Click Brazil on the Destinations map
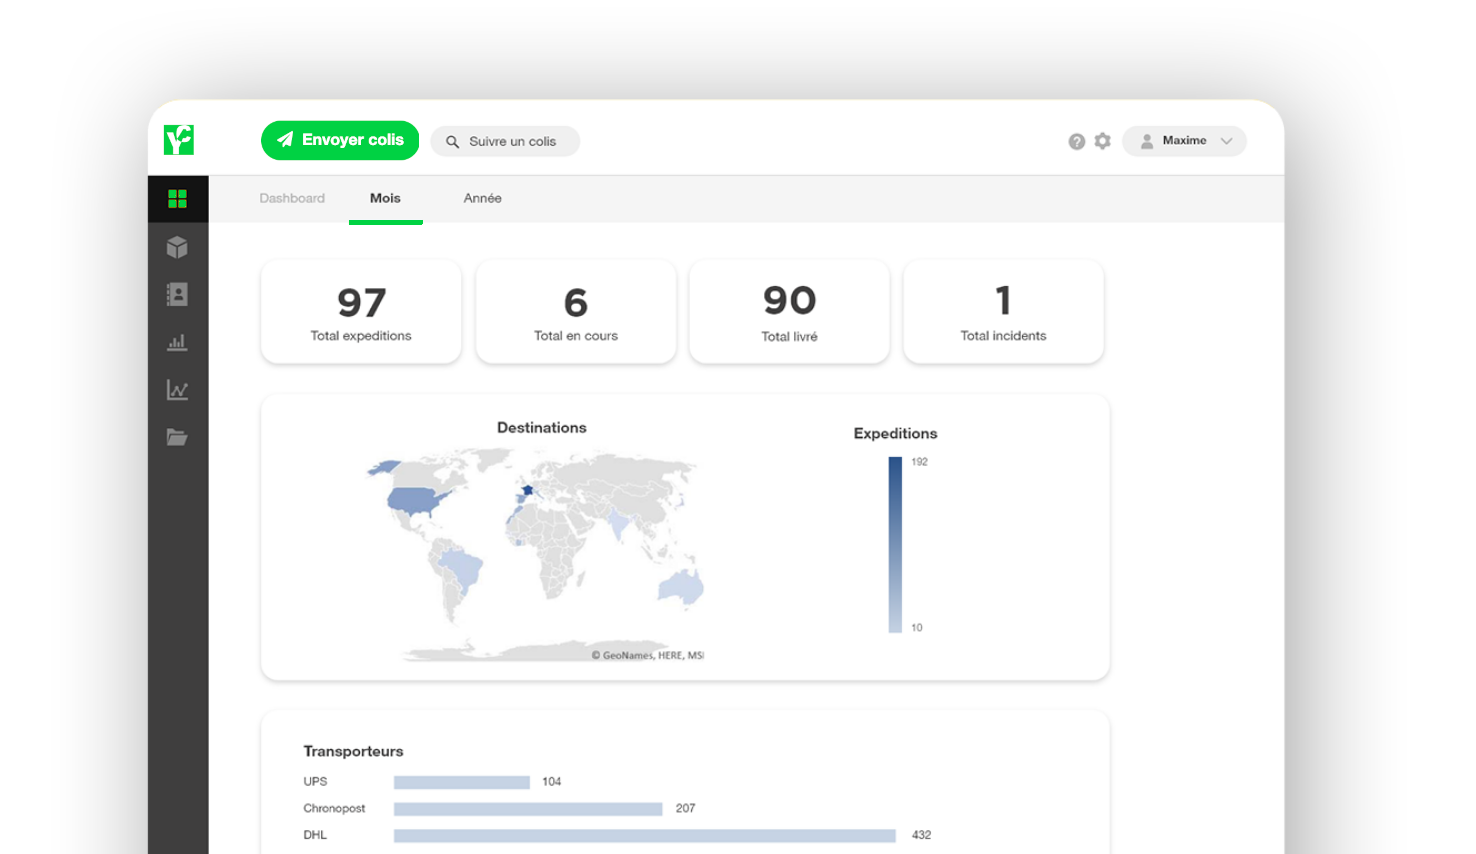Image resolution: width=1476 pixels, height=854 pixels. 462,568
